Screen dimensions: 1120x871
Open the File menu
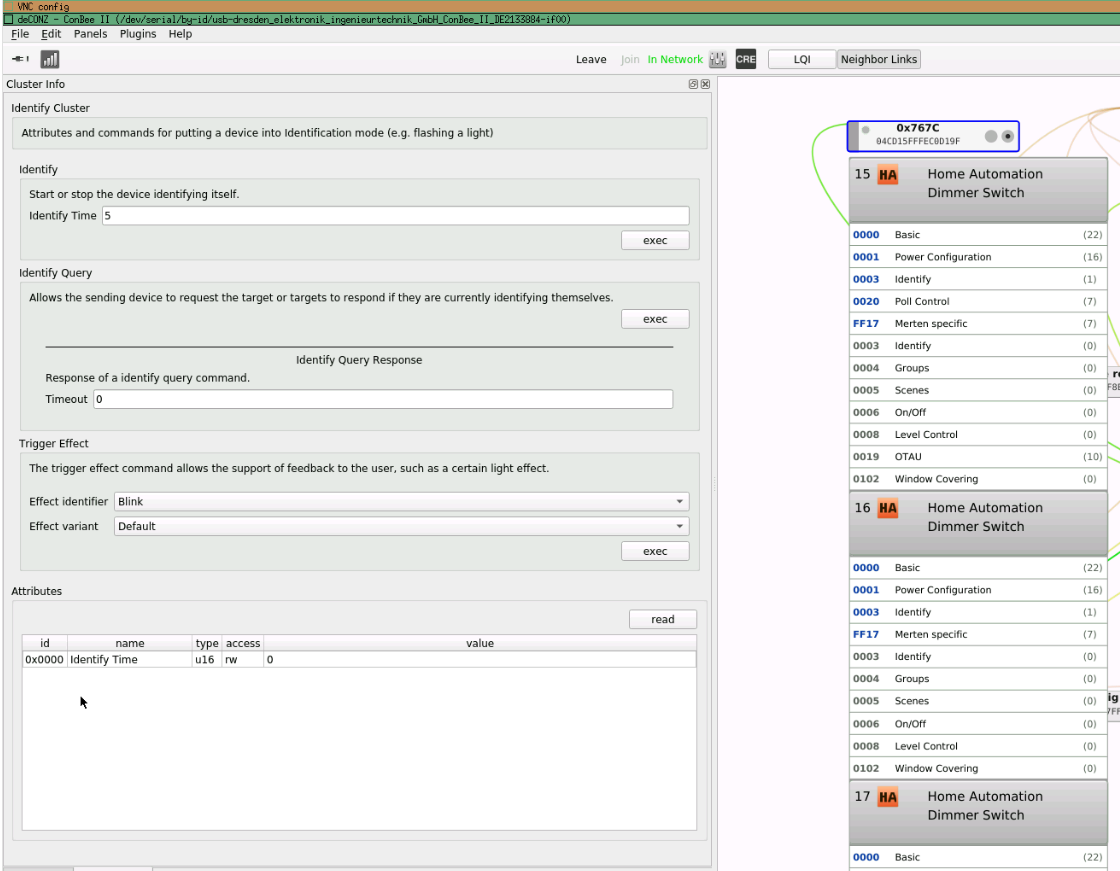tap(20, 34)
